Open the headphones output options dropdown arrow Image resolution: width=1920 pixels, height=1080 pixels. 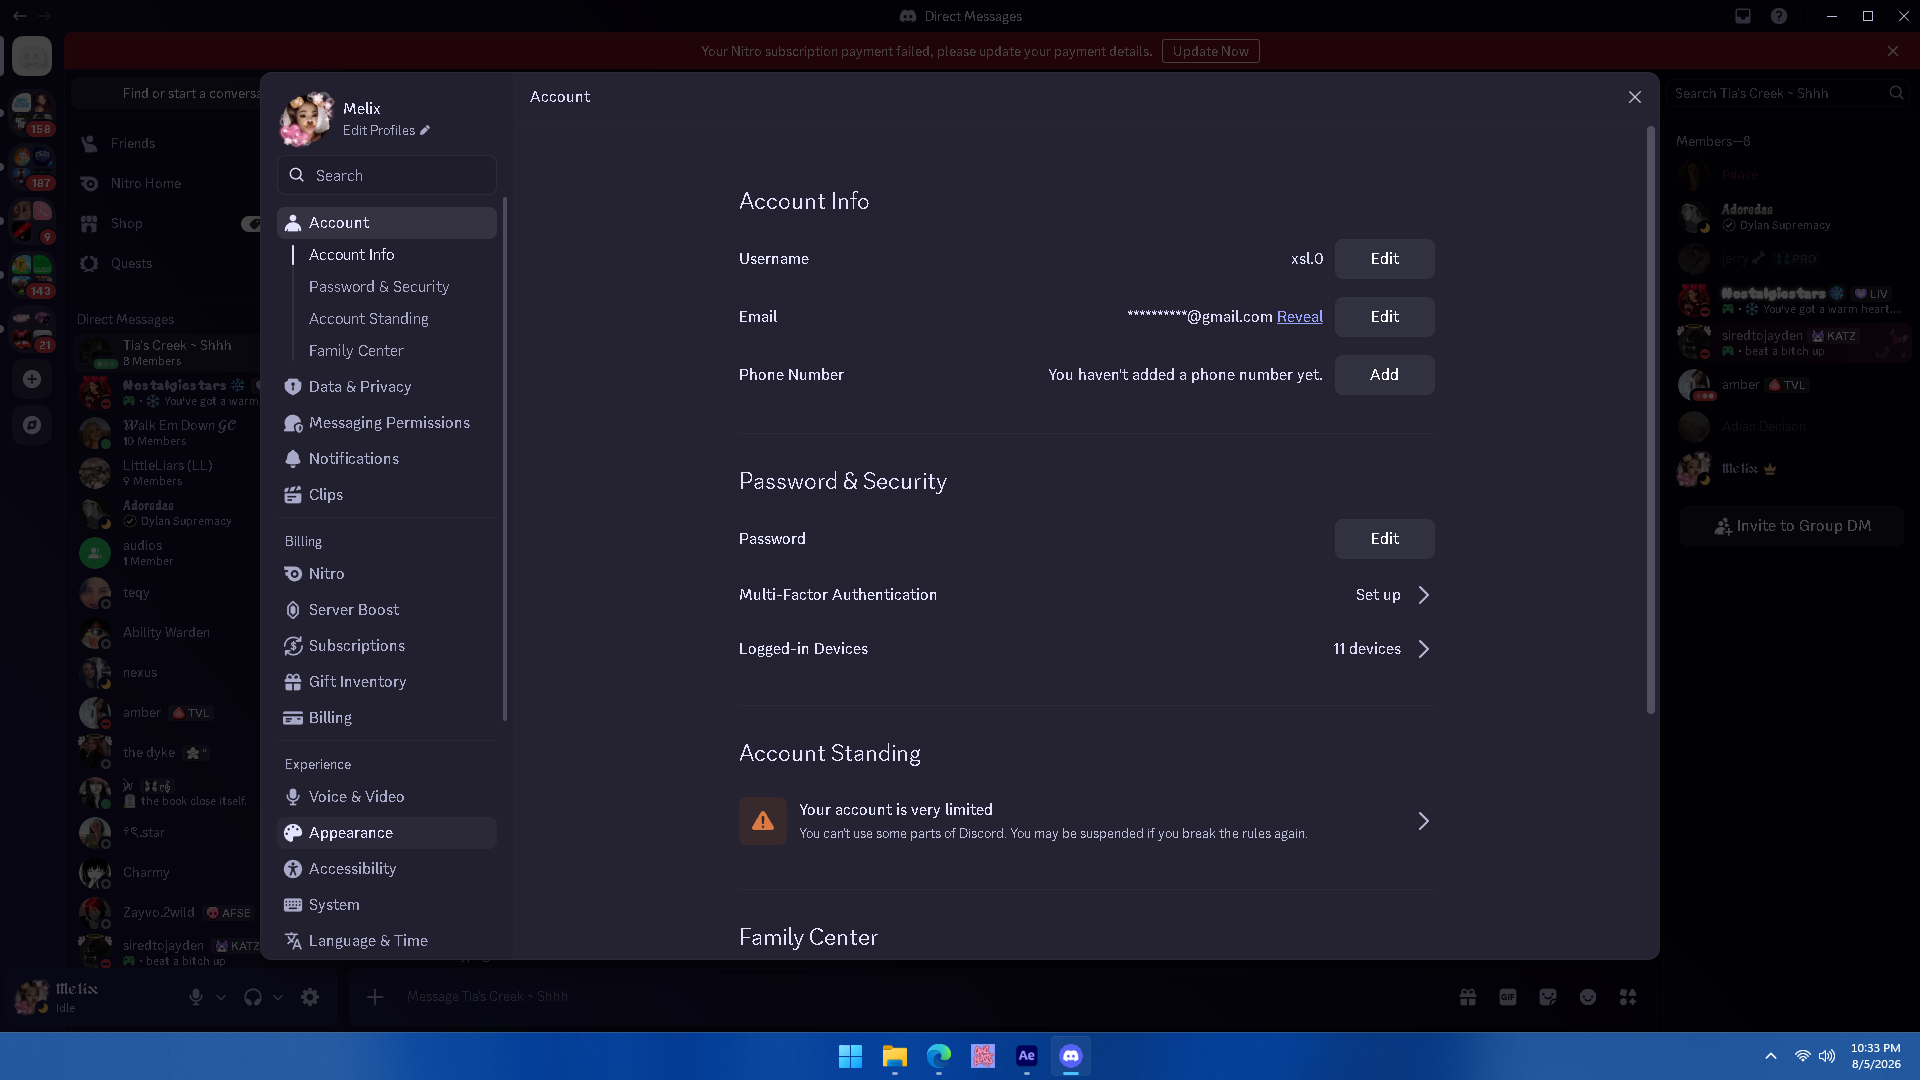point(278,997)
